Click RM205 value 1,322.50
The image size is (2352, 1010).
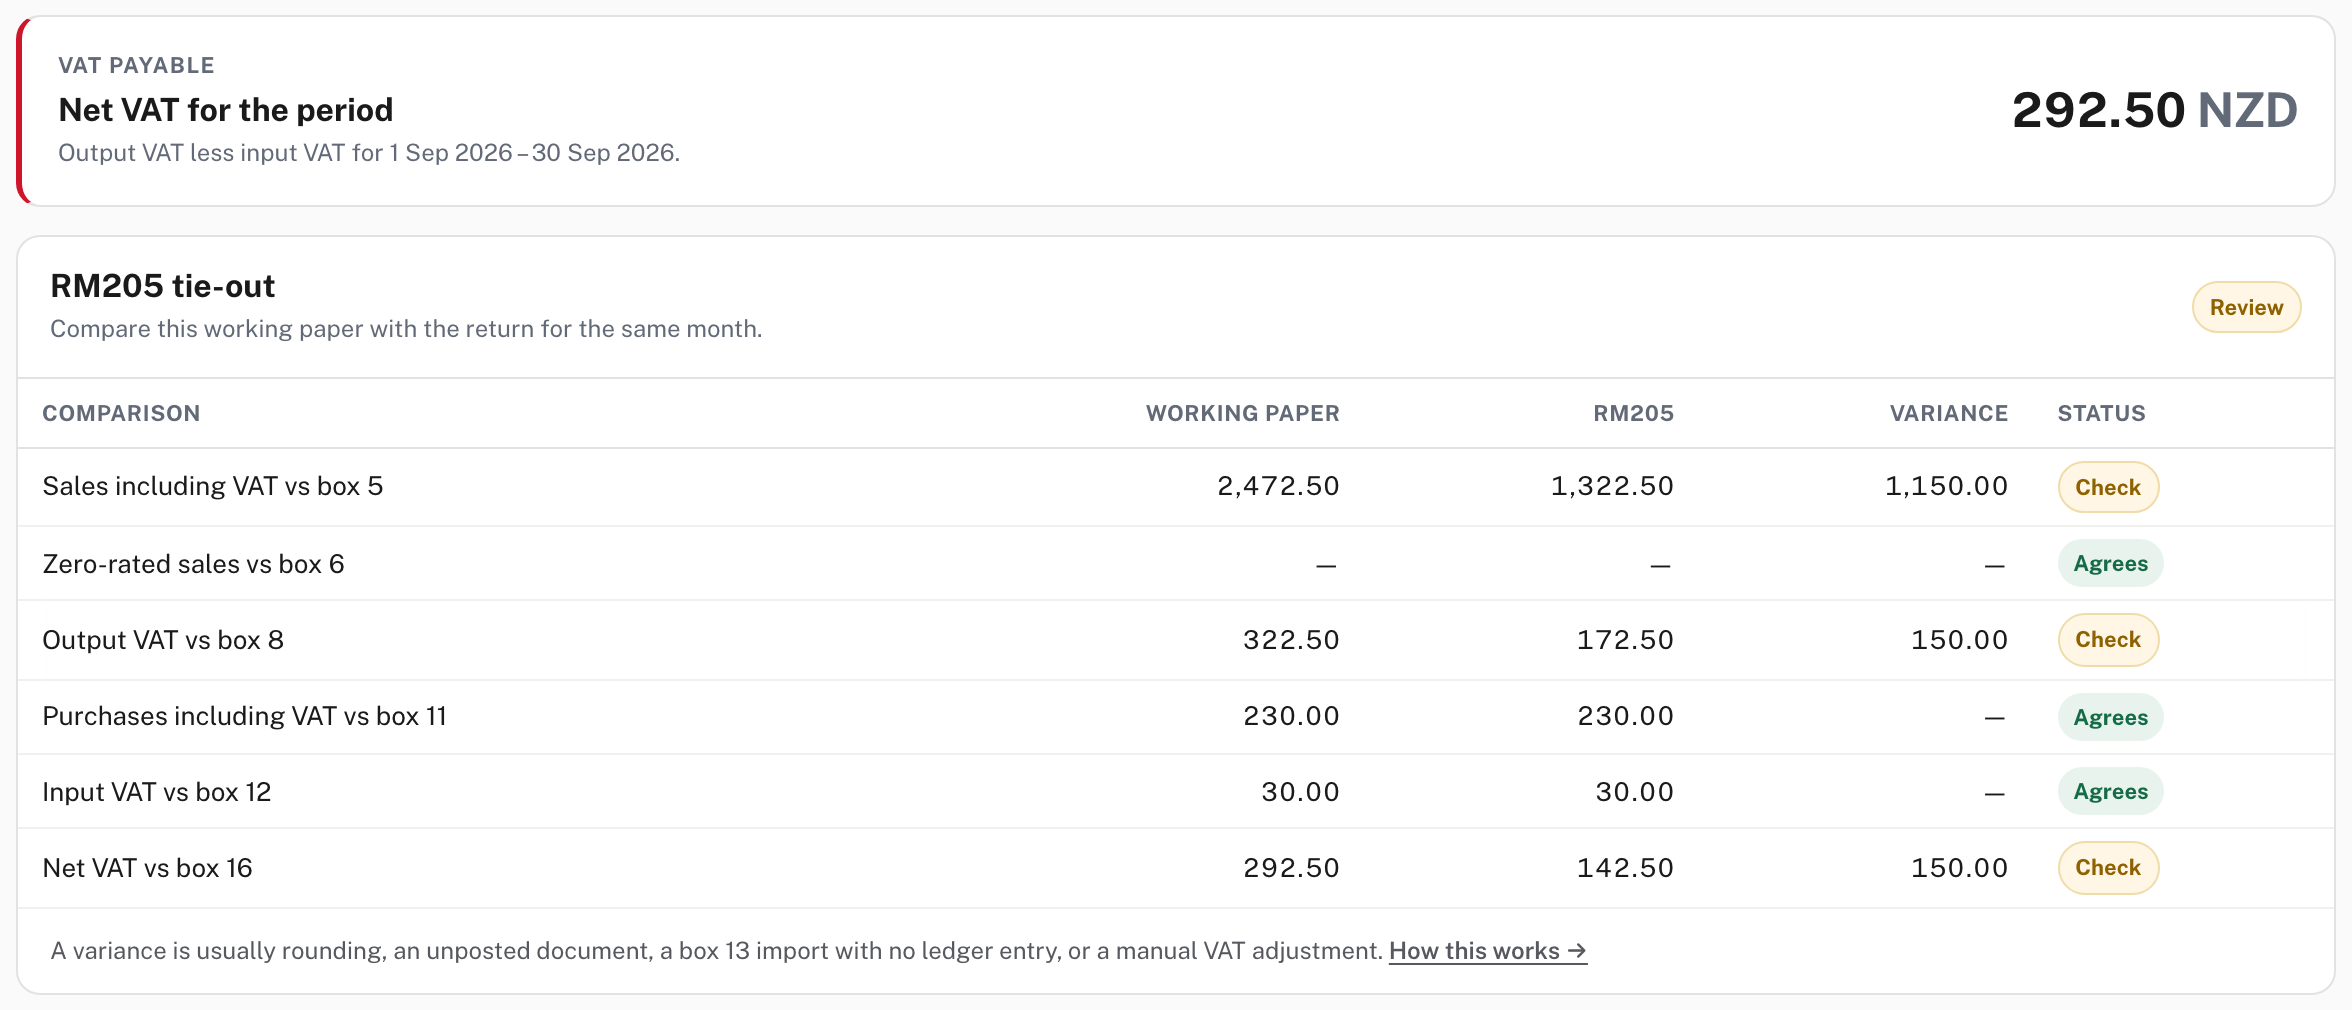click(x=1612, y=486)
